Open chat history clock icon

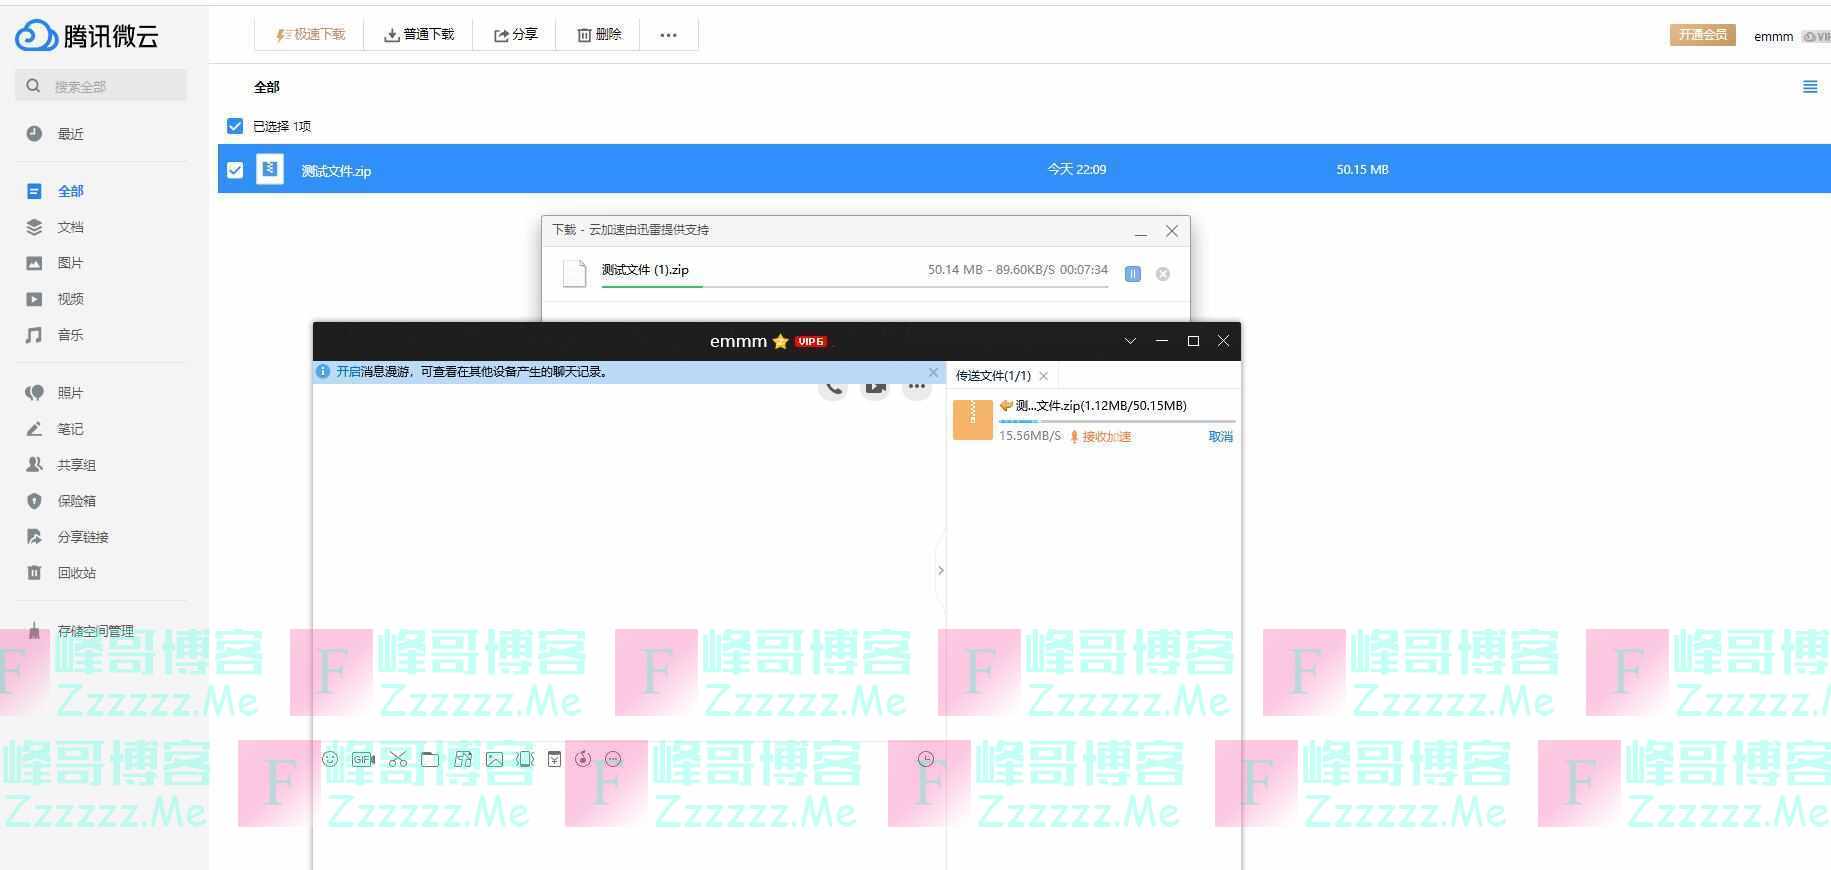[926, 759]
